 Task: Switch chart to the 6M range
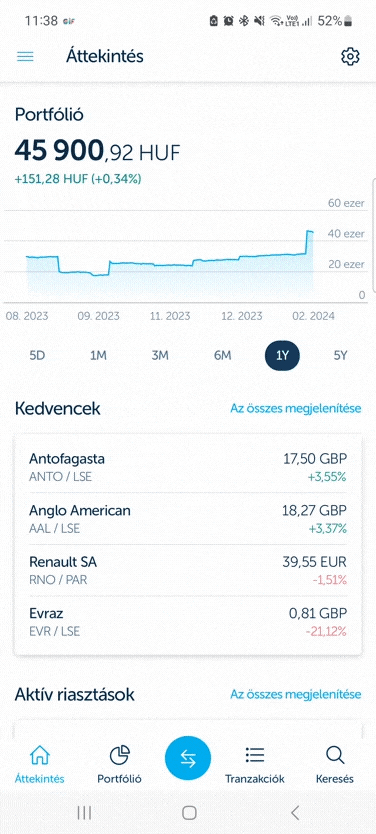coord(222,356)
